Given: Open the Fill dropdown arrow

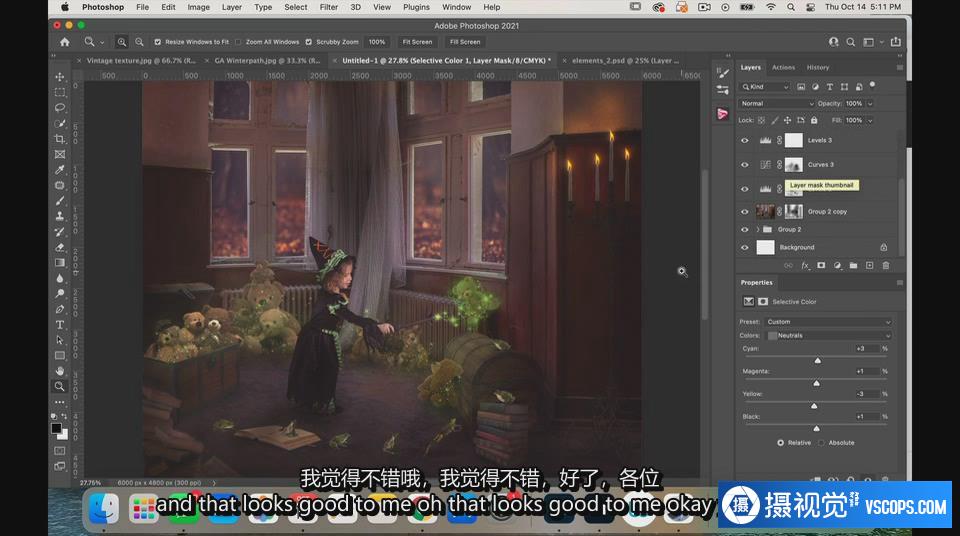Looking at the screenshot, I should point(869,120).
